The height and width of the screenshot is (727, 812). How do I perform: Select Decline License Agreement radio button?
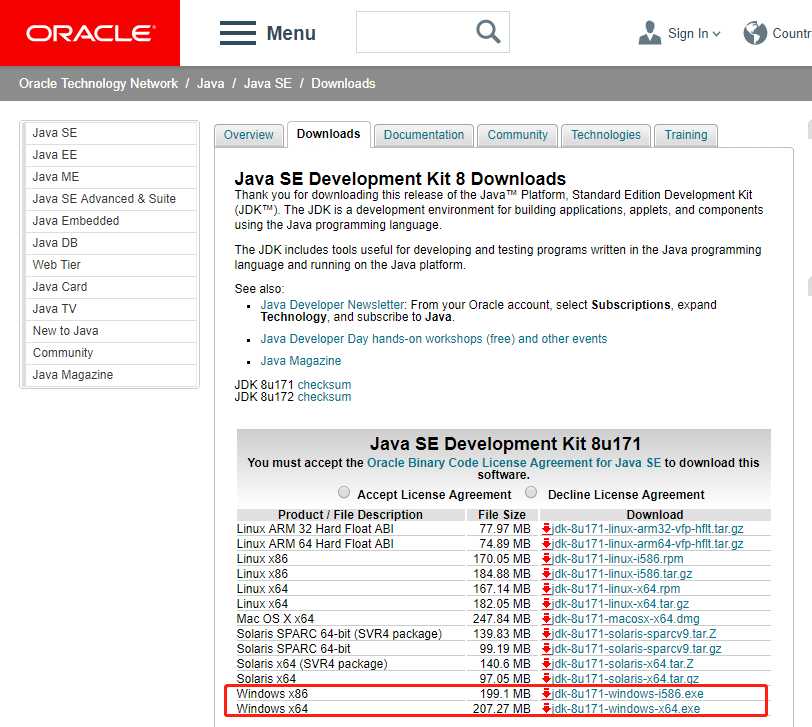[531, 492]
